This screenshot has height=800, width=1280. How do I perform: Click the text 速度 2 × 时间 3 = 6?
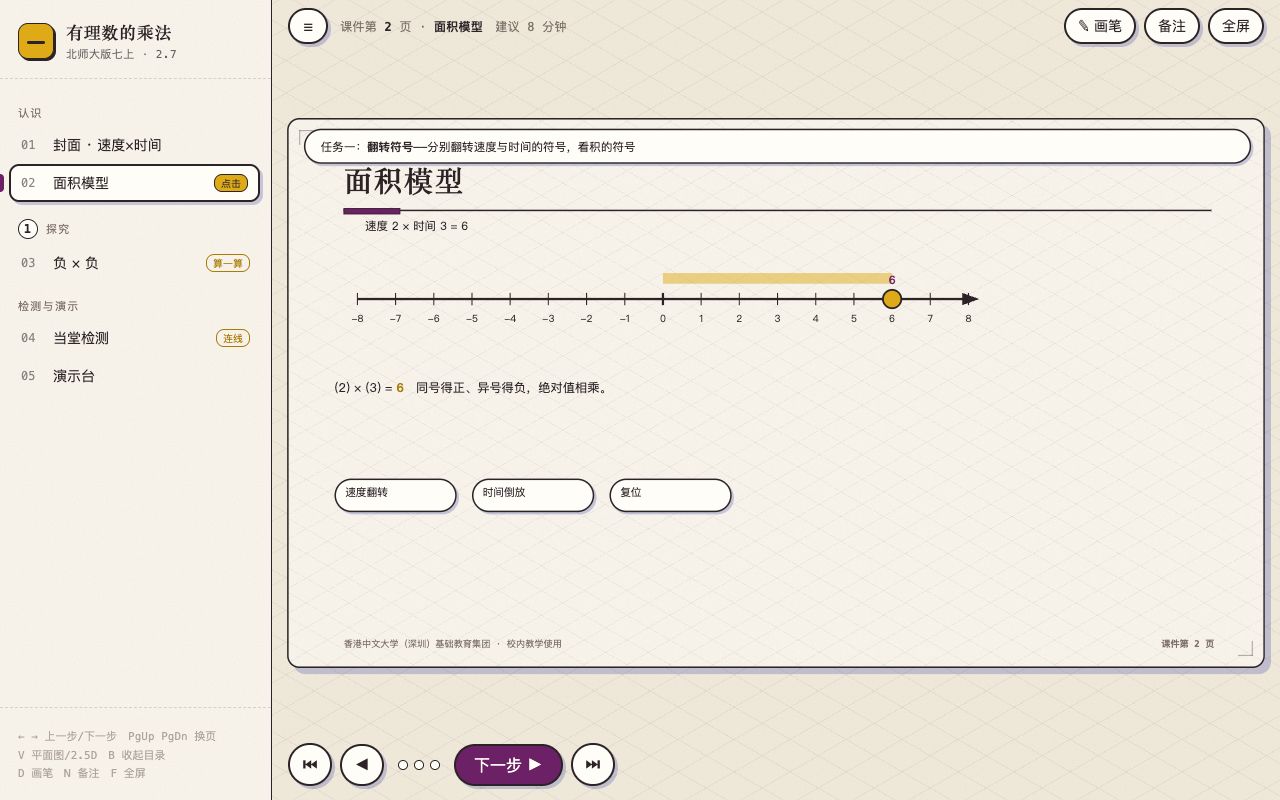(x=416, y=226)
